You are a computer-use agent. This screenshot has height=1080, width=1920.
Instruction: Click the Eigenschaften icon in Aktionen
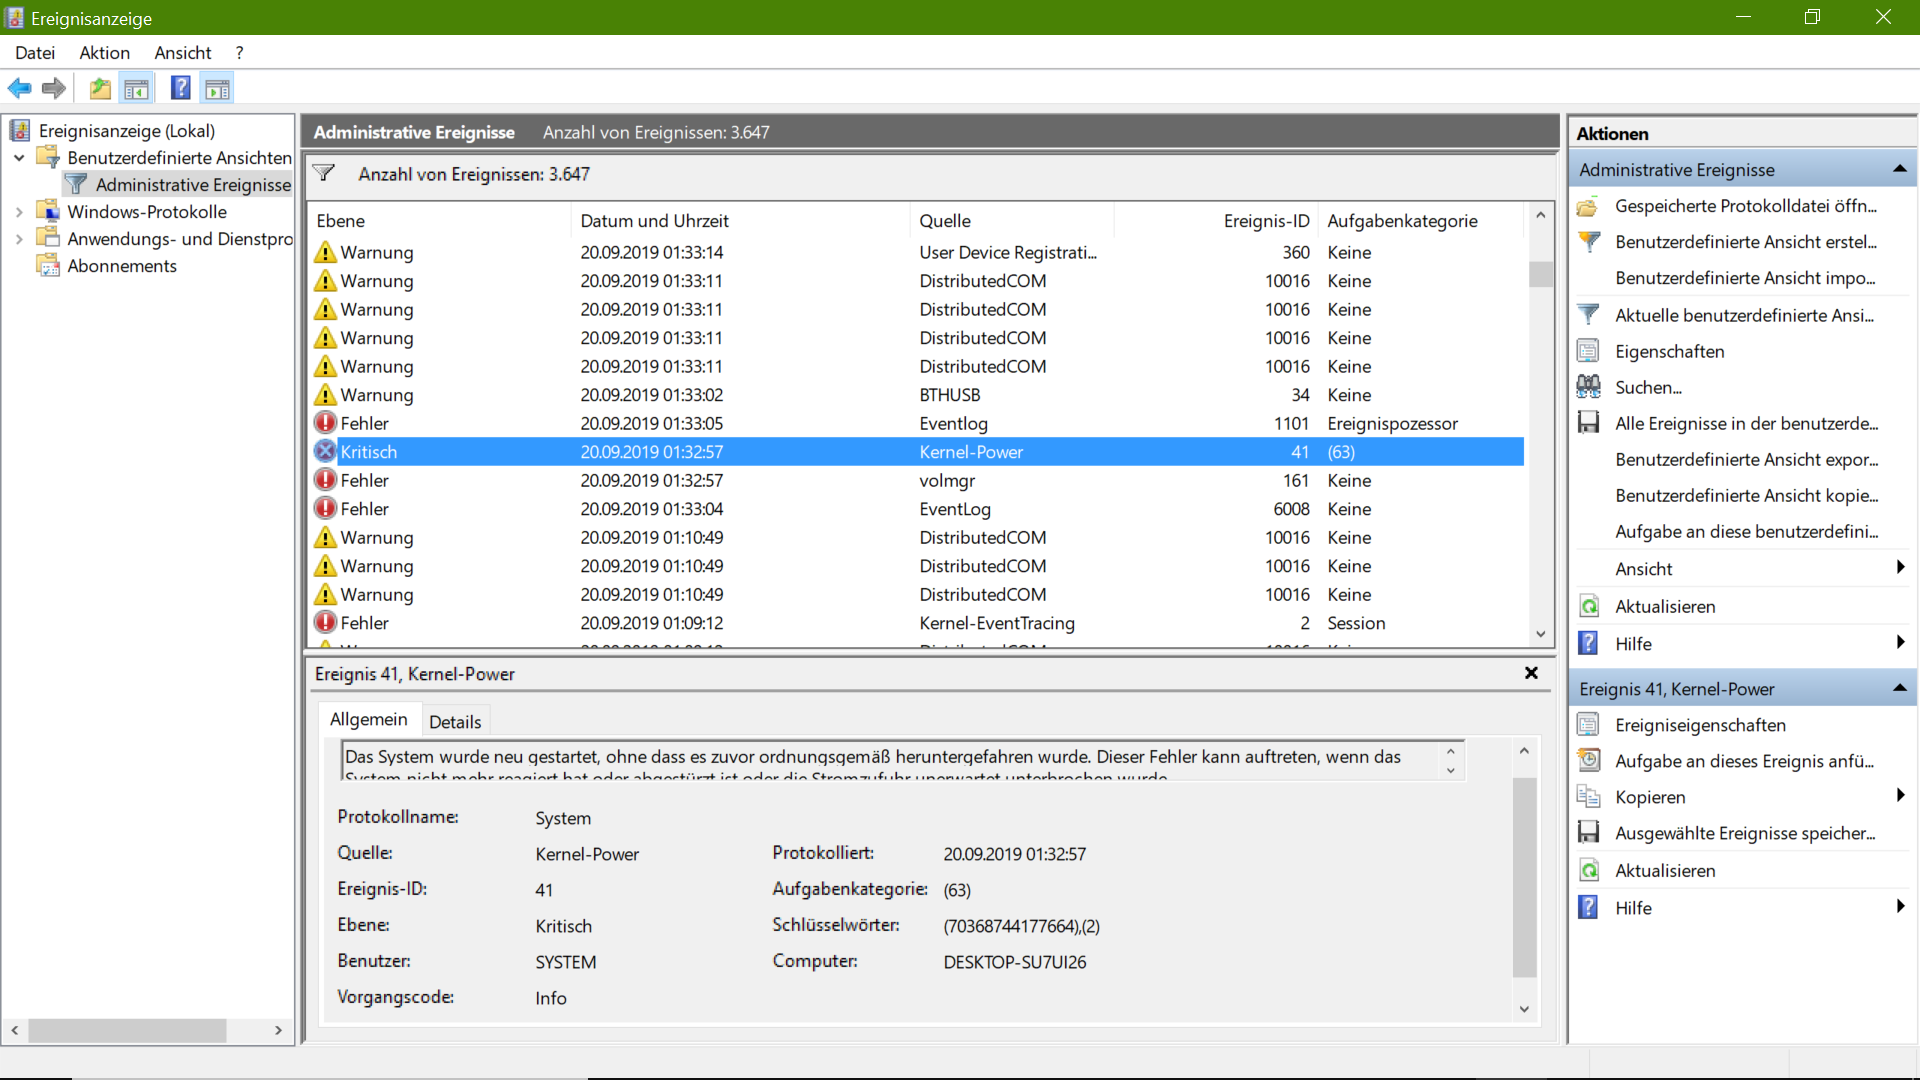(1588, 351)
